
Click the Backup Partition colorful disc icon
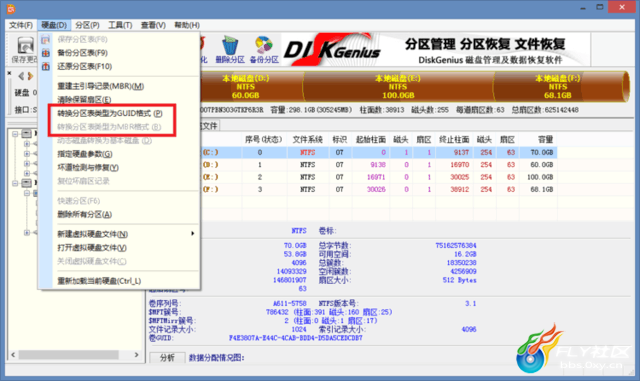(264, 45)
